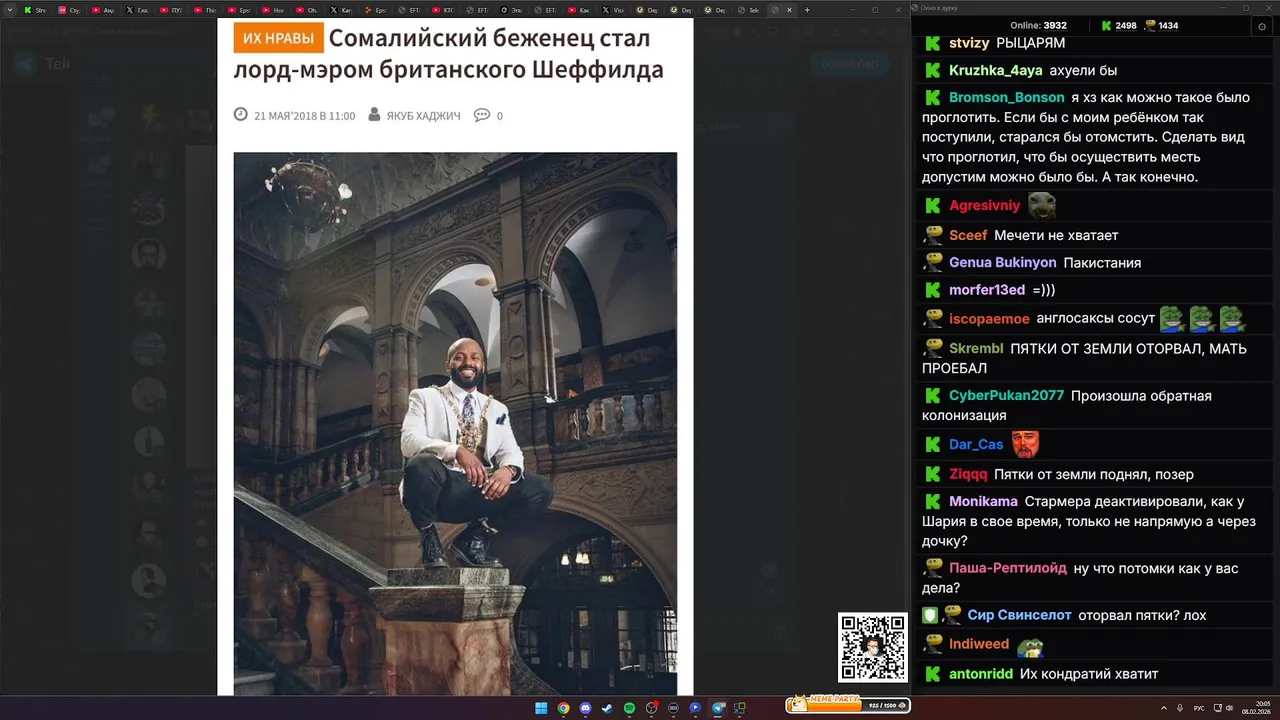Screen dimensions: 1280x720
Task: Click the QR code on the overlay
Action: point(873,647)
